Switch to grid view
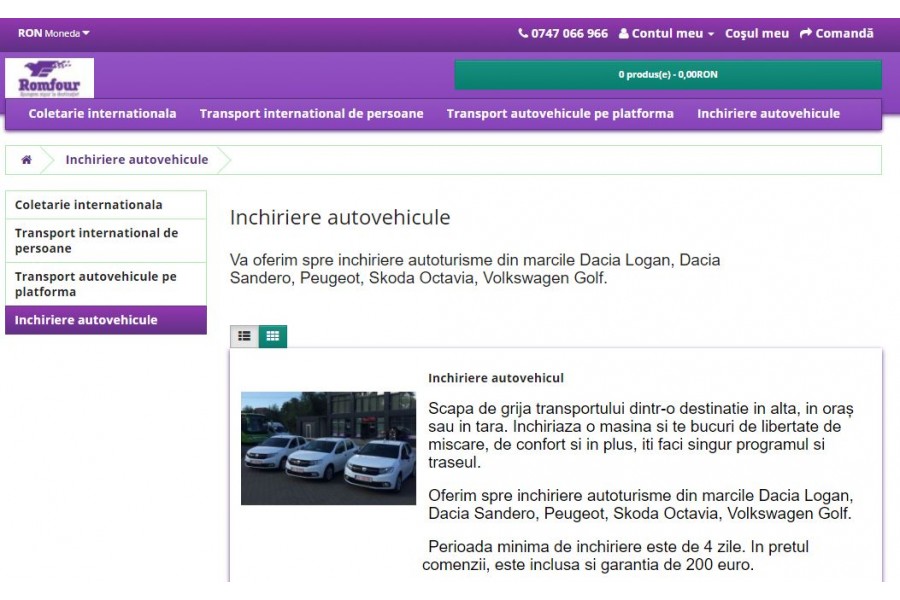The height and width of the screenshot is (600, 900). tap(273, 336)
